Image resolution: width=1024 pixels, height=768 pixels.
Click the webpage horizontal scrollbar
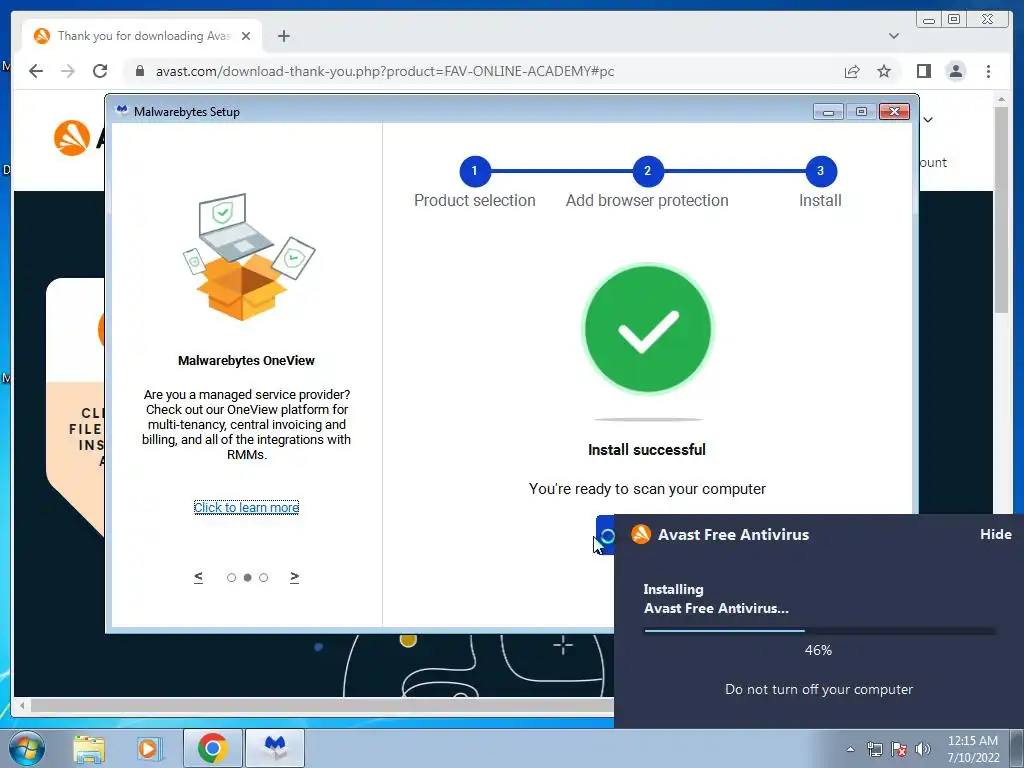click(320, 705)
